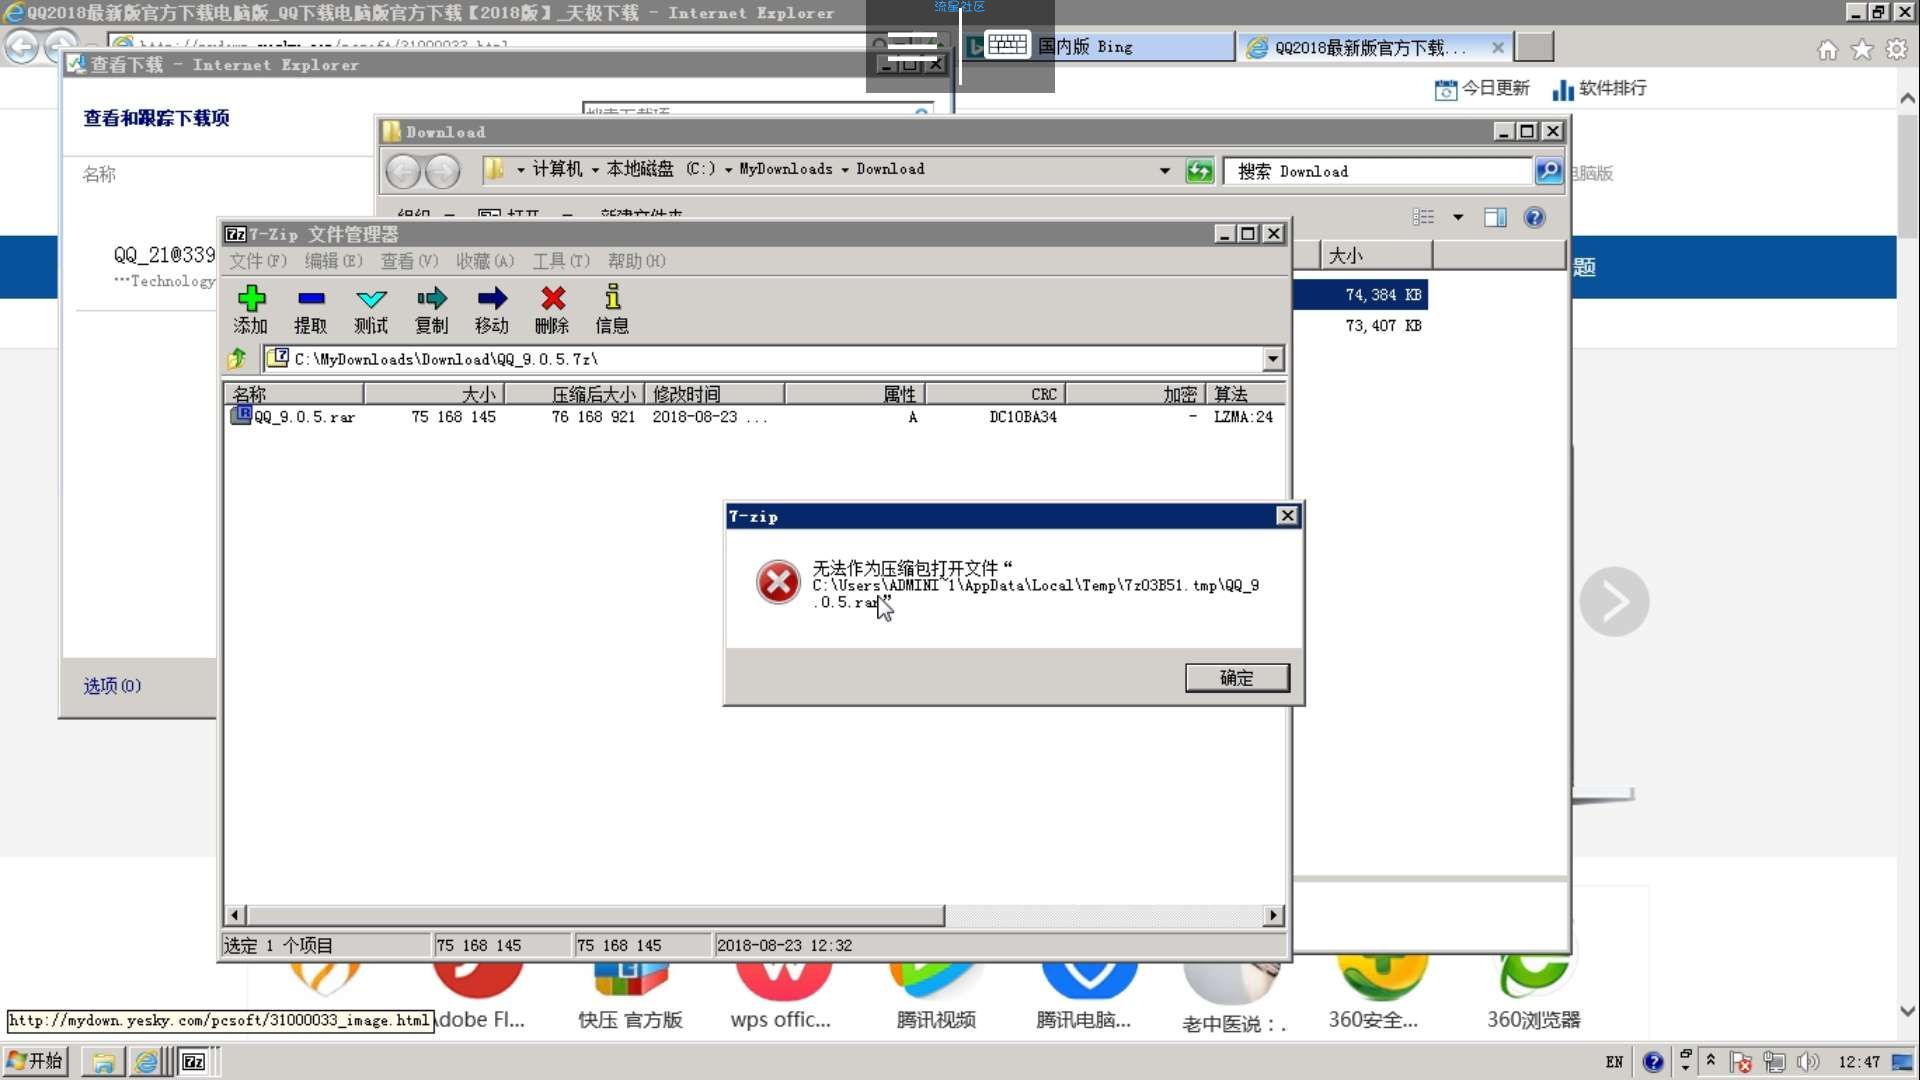Click the 选项(O) link in downloads window
Screen dimensions: 1920x1080
112,686
